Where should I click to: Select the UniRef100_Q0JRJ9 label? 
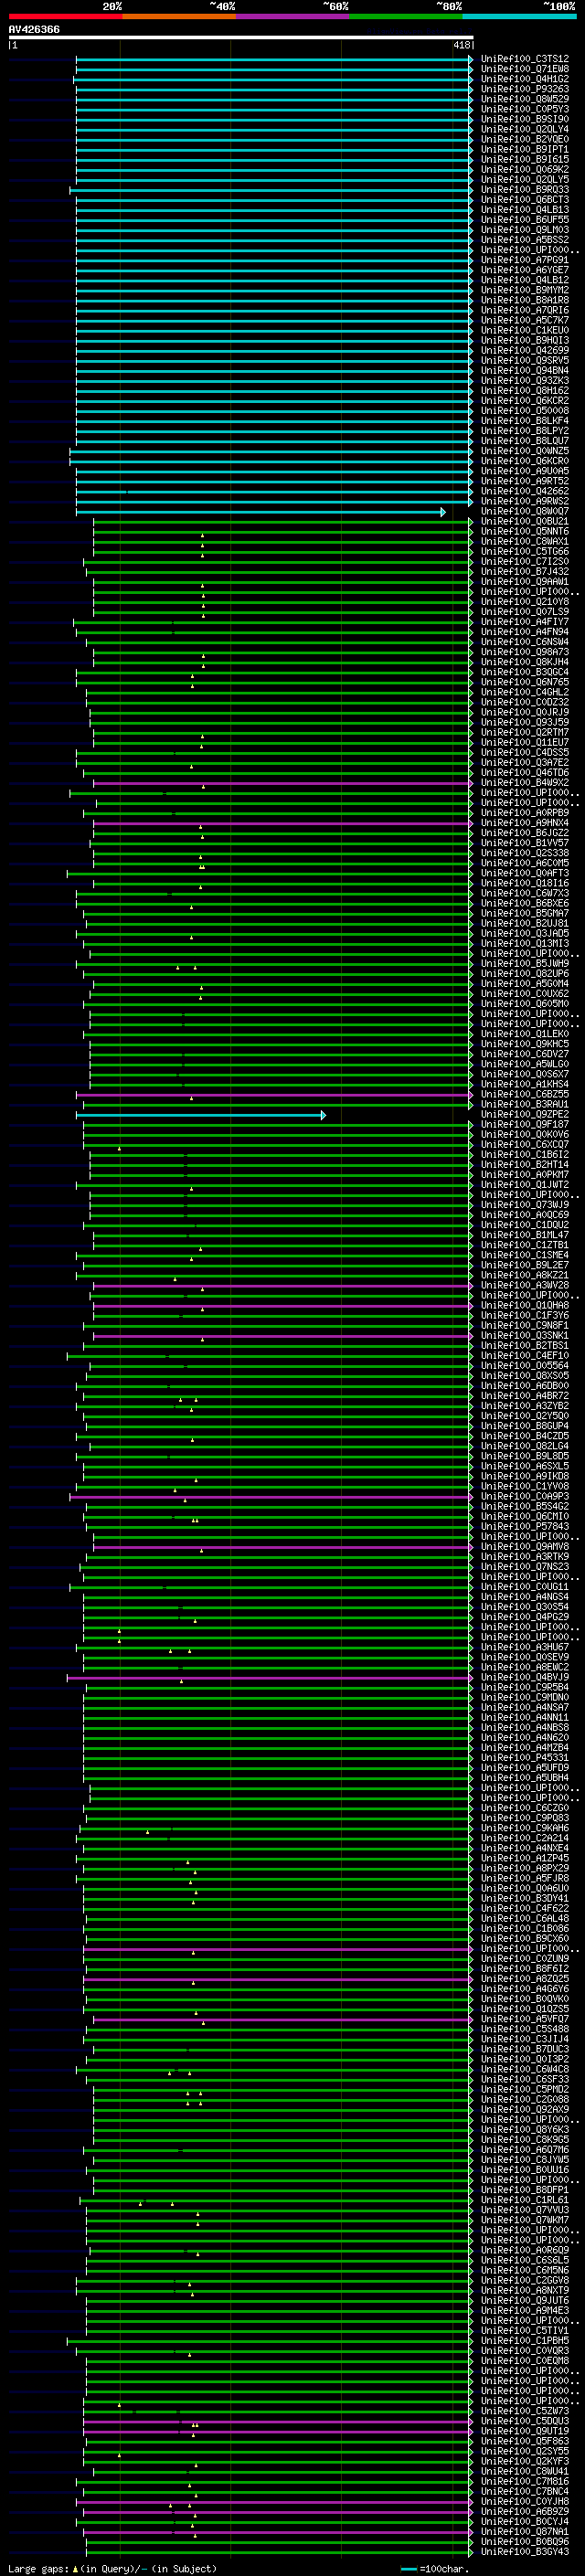pos(524,712)
